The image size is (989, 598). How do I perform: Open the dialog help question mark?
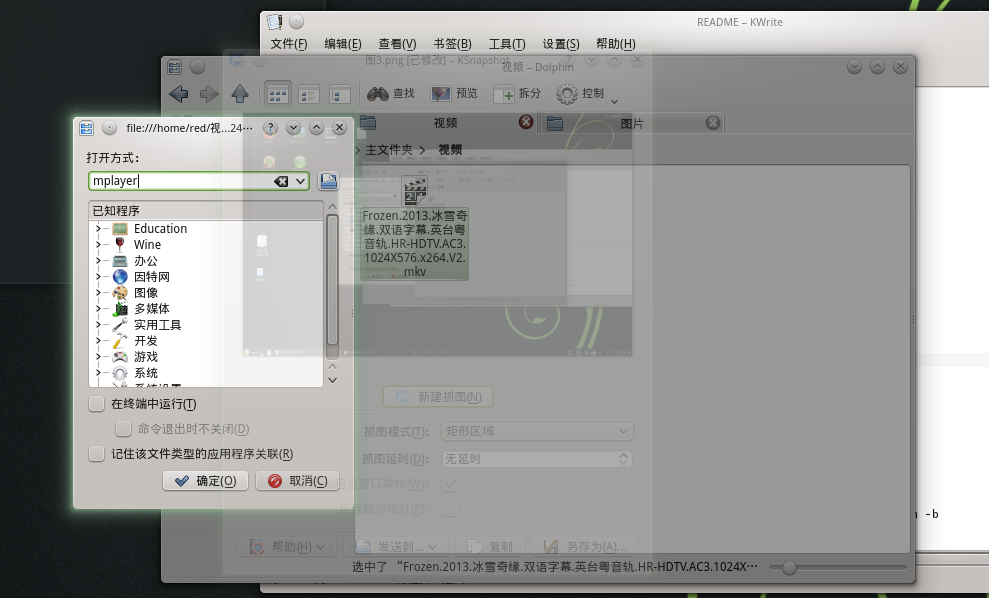click(269, 128)
